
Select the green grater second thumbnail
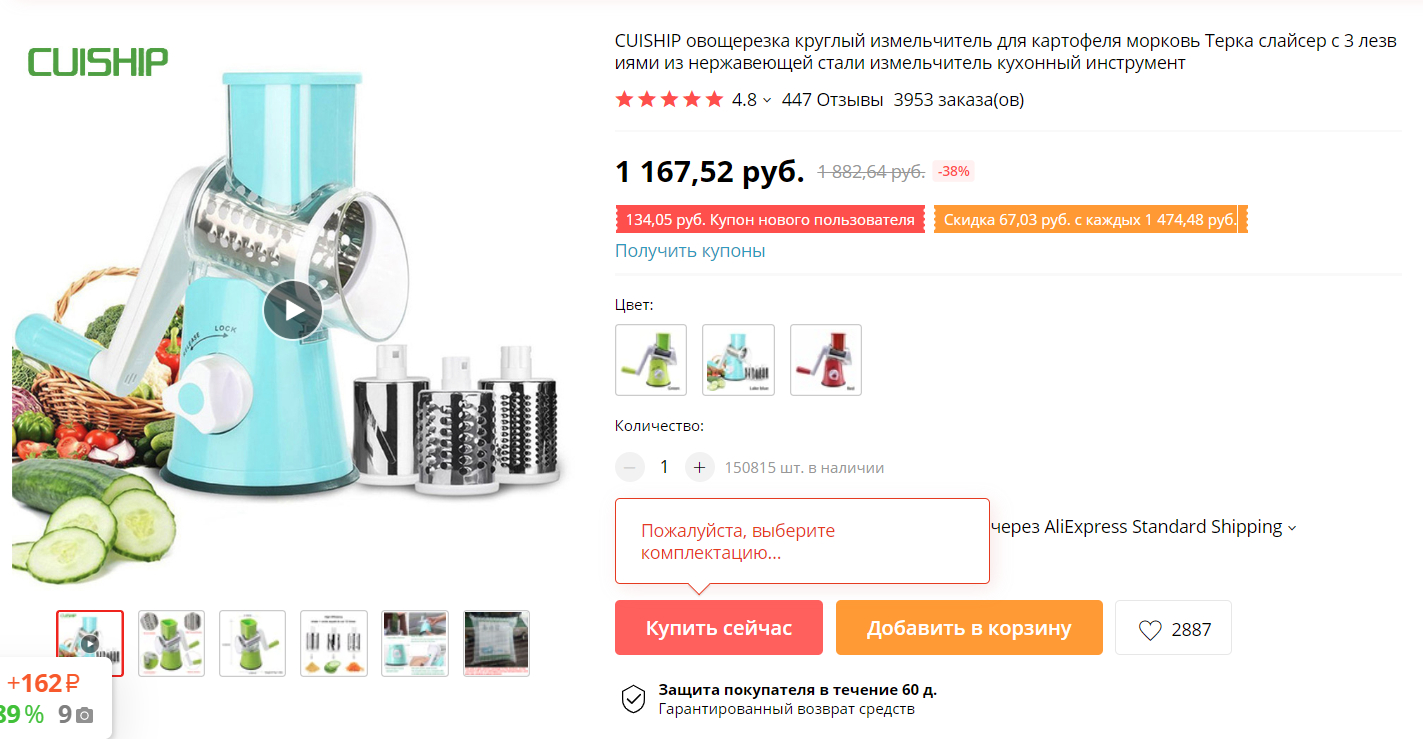click(171, 643)
